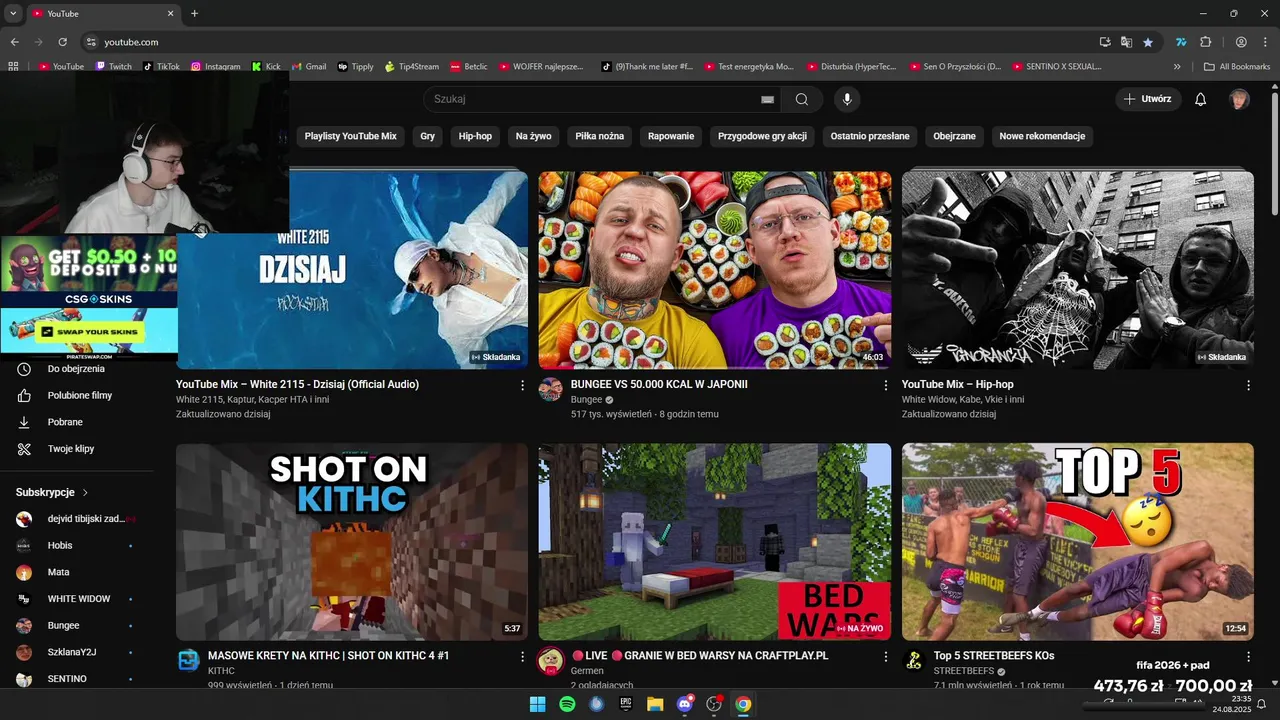Open Instagram bookmark
The image size is (1280, 720).
click(x=215, y=67)
